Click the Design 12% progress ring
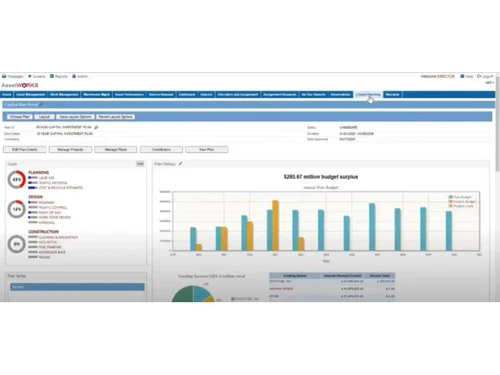500x375 pixels. [x=17, y=209]
